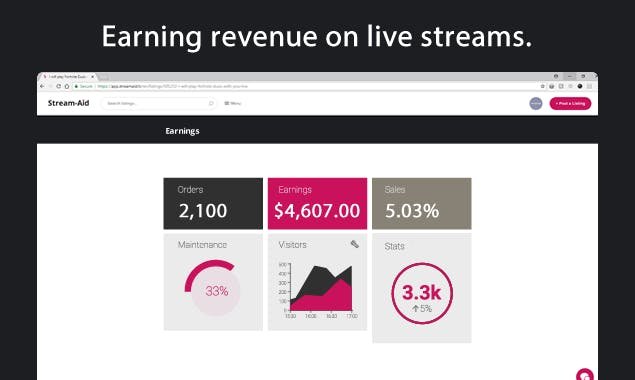The height and width of the screenshot is (380, 635).
Task: Open the Menu hamburger item
Action: 233,104
